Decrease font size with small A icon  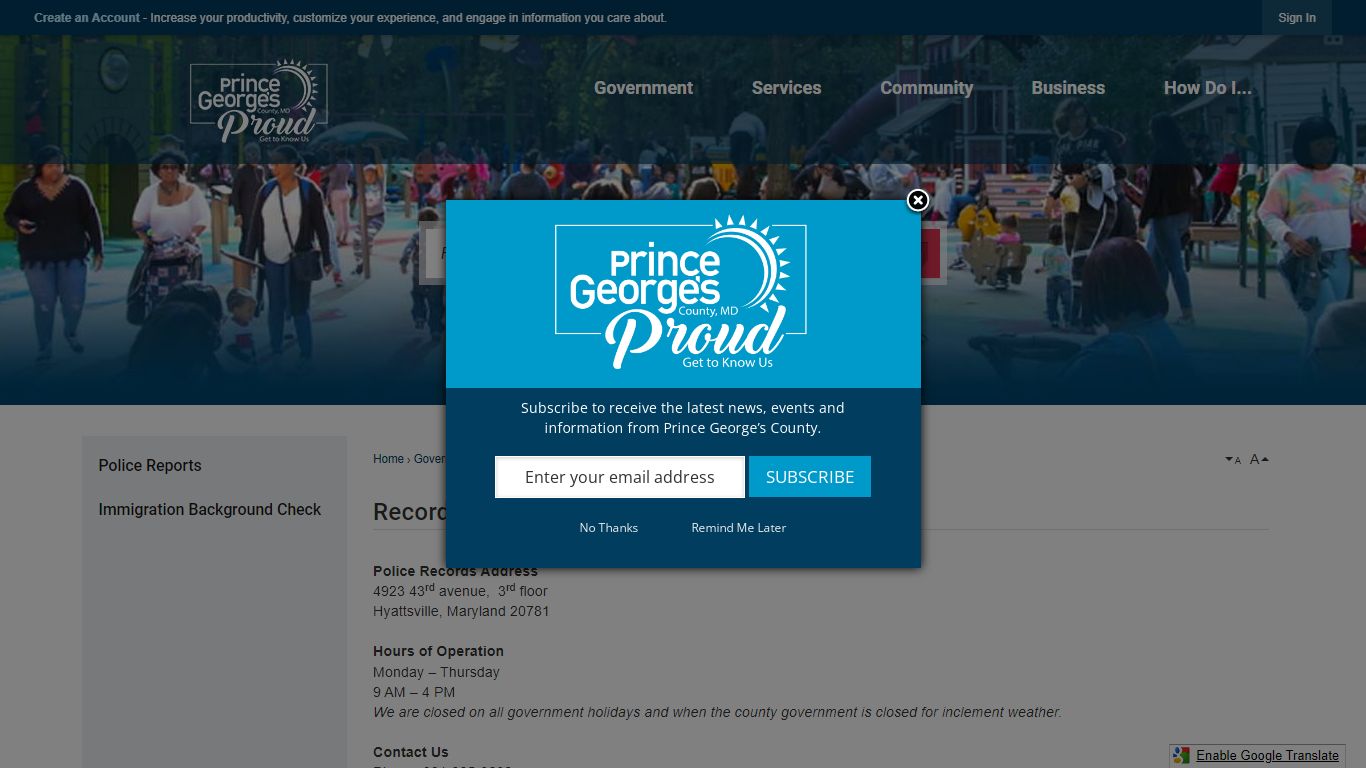(1233, 460)
